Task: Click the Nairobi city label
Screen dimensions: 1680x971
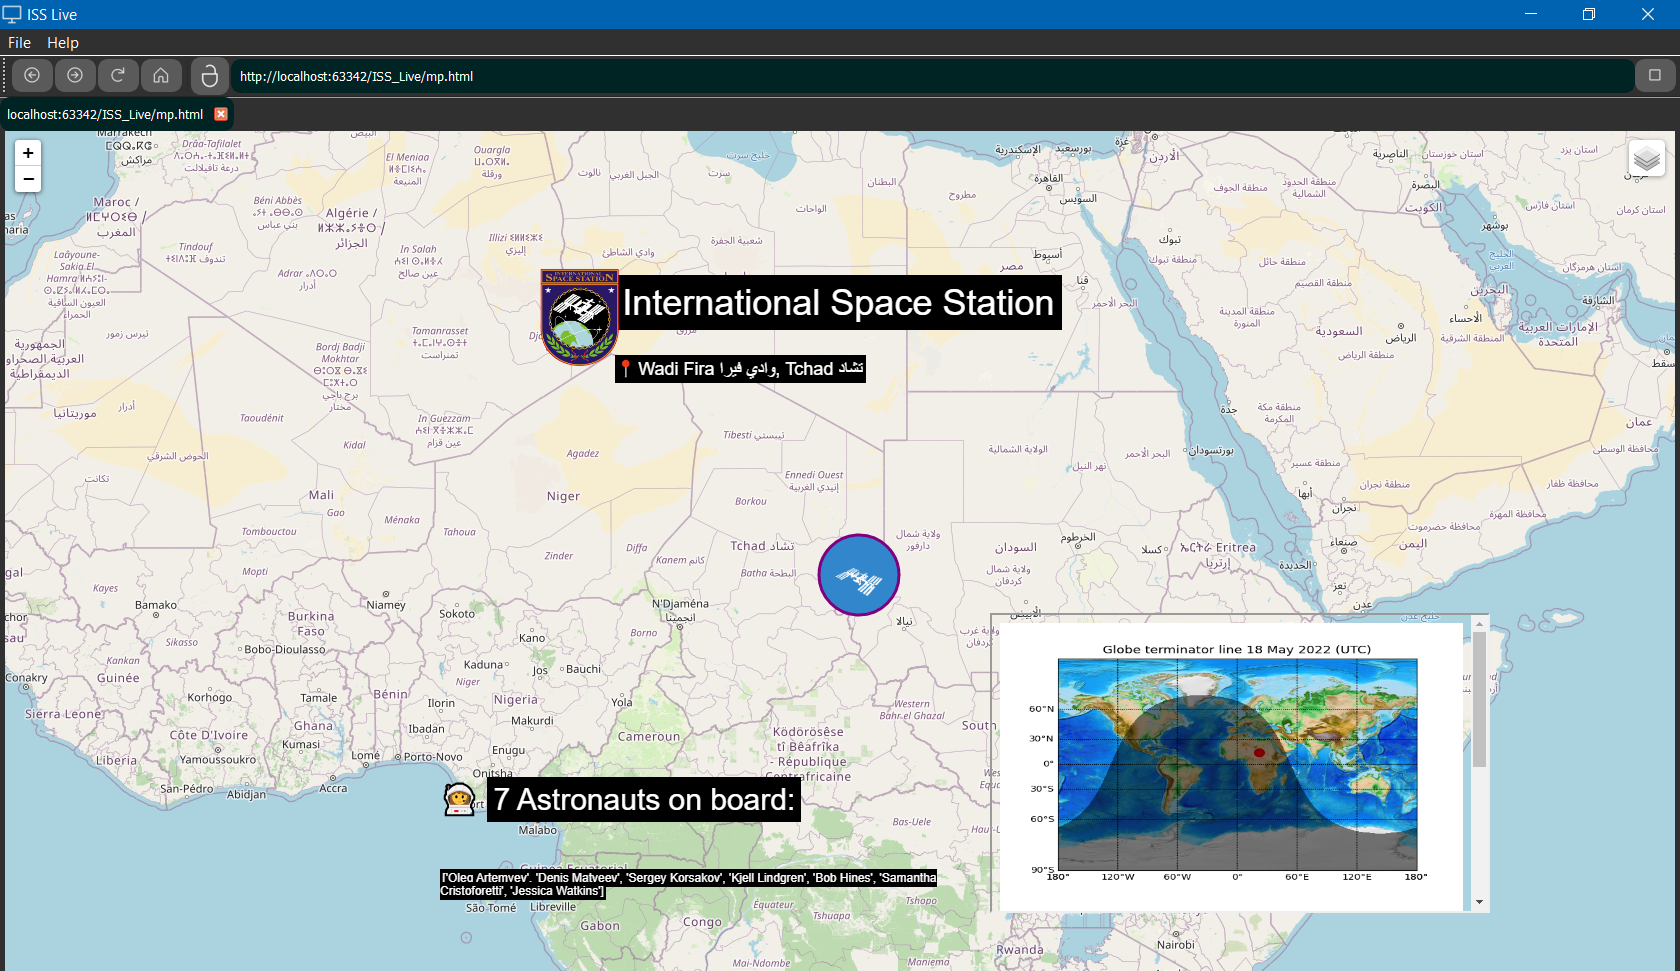Action: pyautogui.click(x=1176, y=945)
